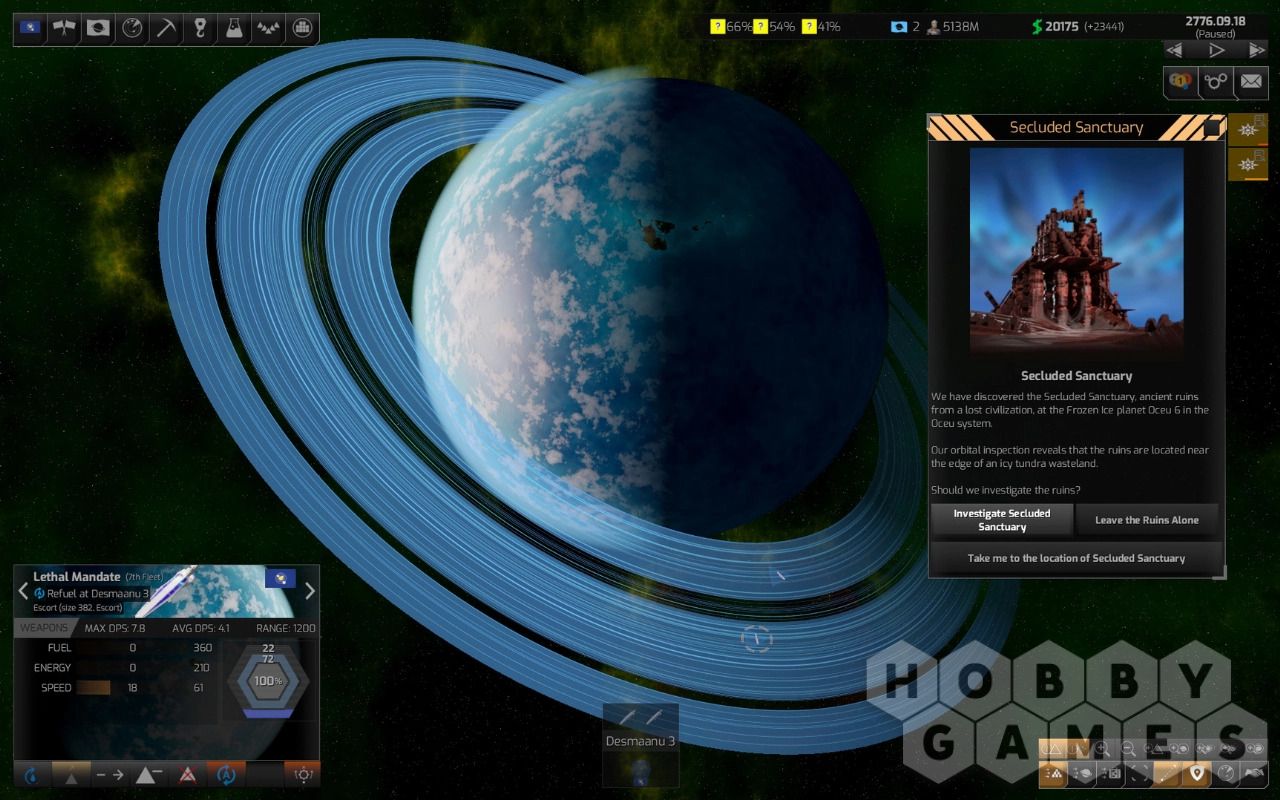Click the Lethal Mandate ship name
The height and width of the screenshot is (800, 1280).
[x=77, y=576]
